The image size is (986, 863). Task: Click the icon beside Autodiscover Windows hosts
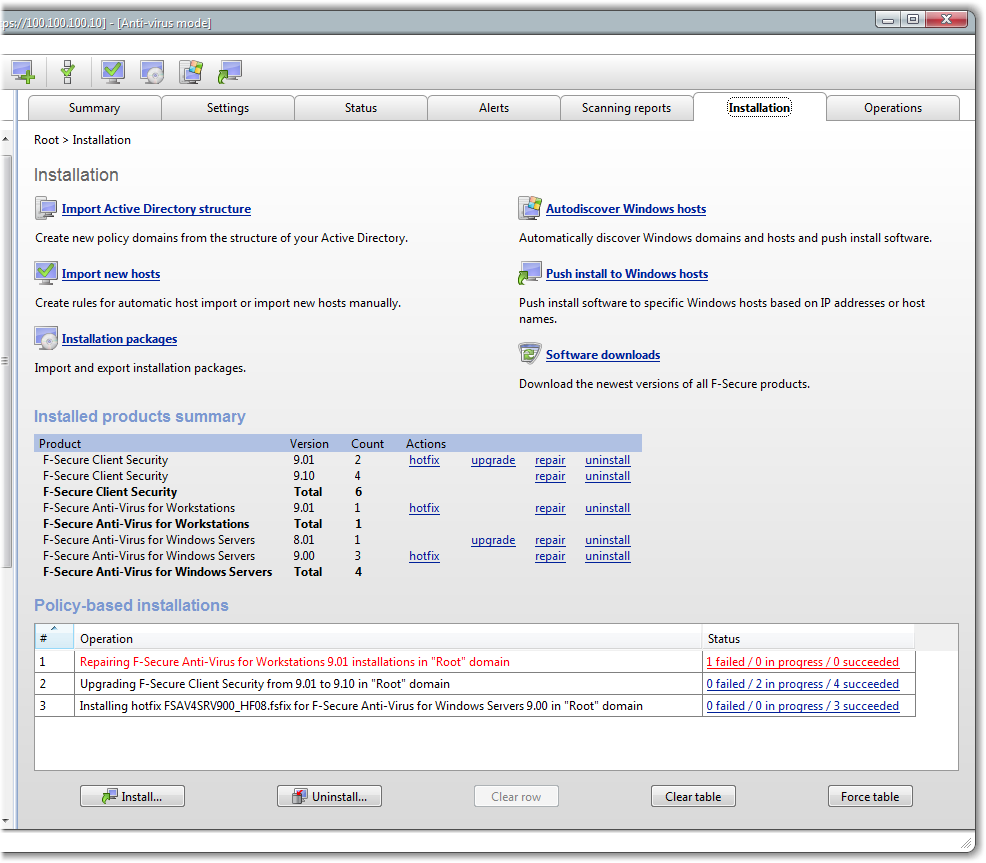click(x=529, y=208)
